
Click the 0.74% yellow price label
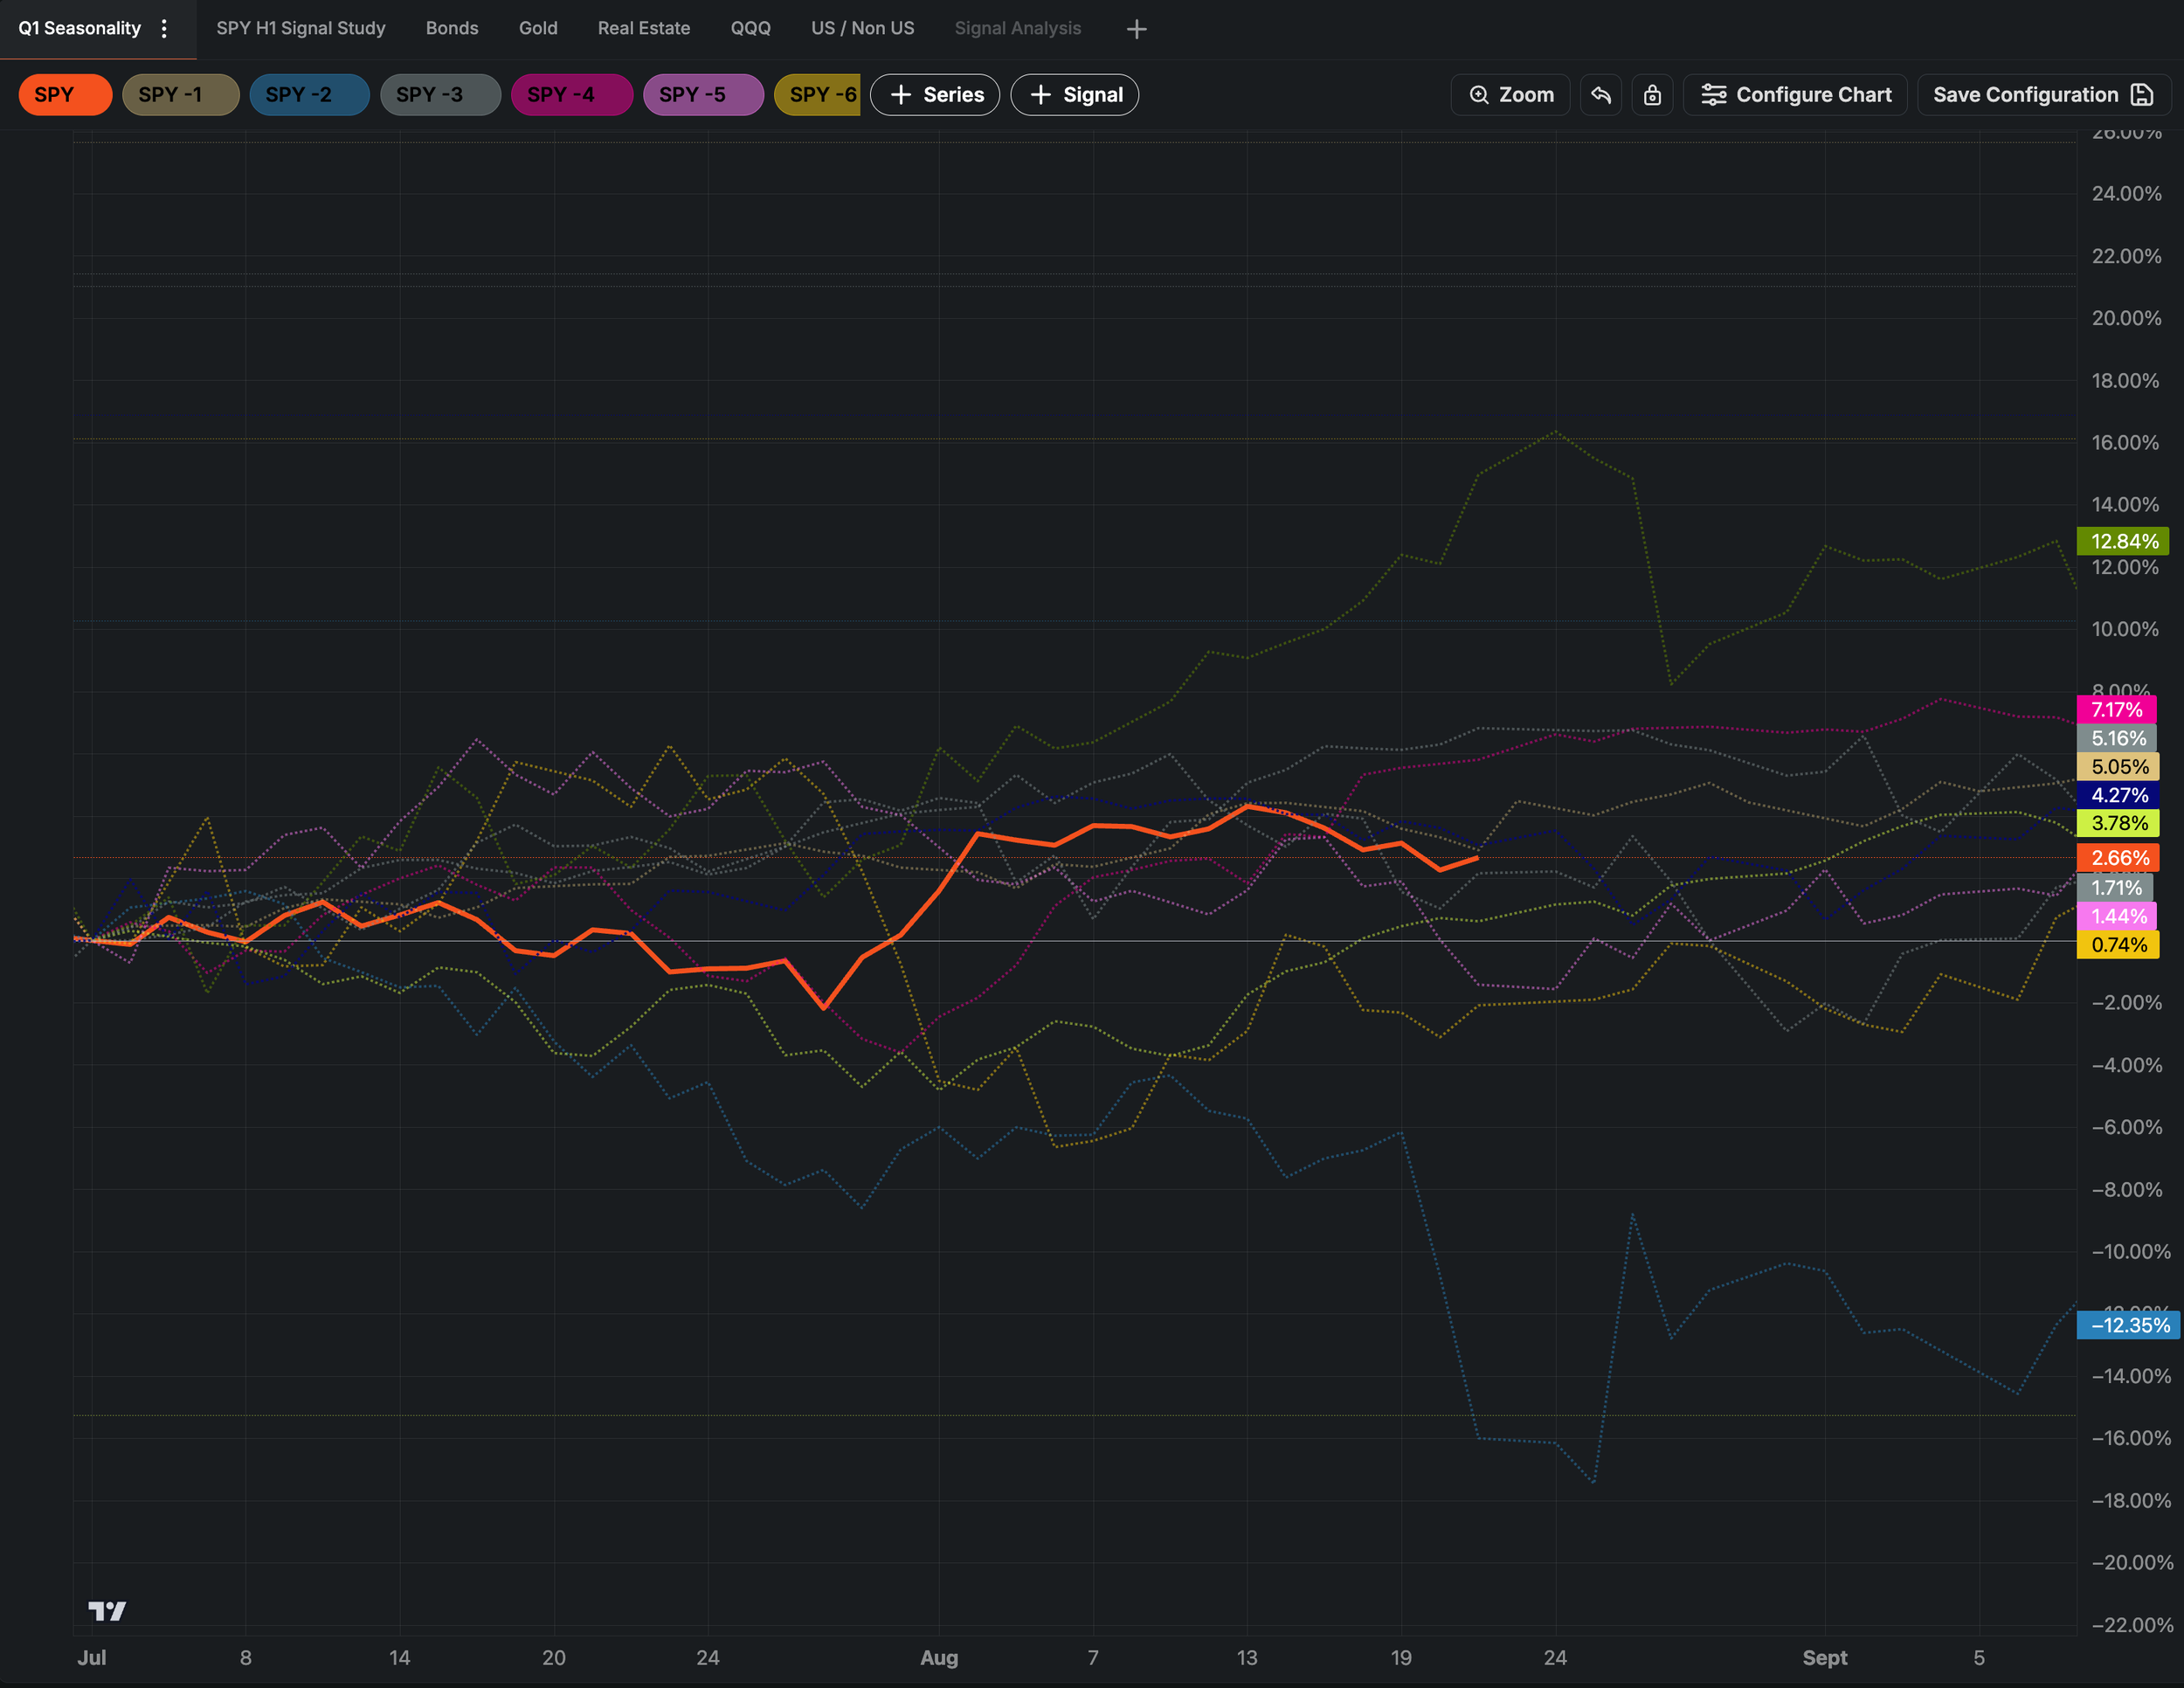click(2119, 945)
